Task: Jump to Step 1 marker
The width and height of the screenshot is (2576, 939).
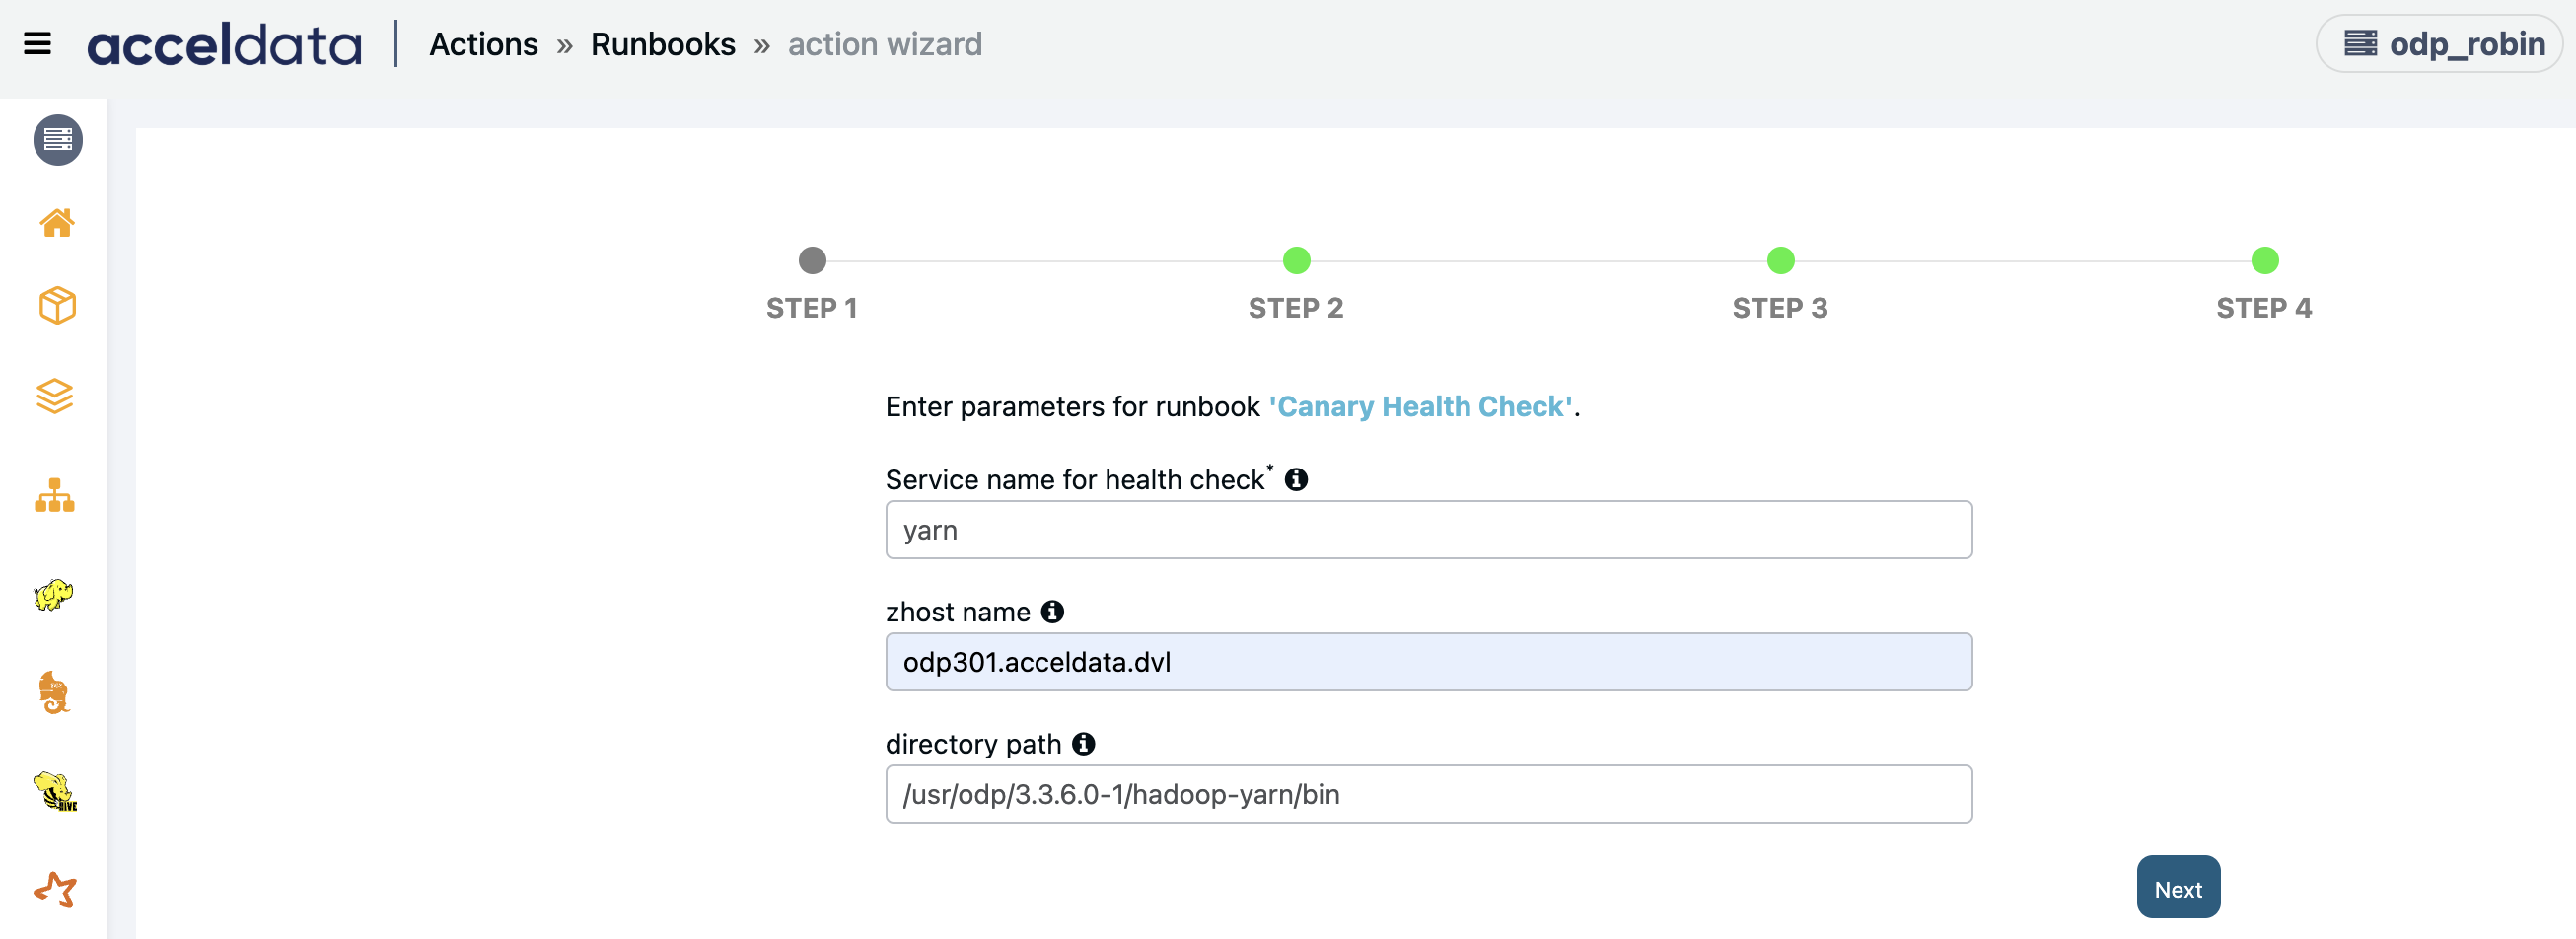Action: [x=812, y=261]
